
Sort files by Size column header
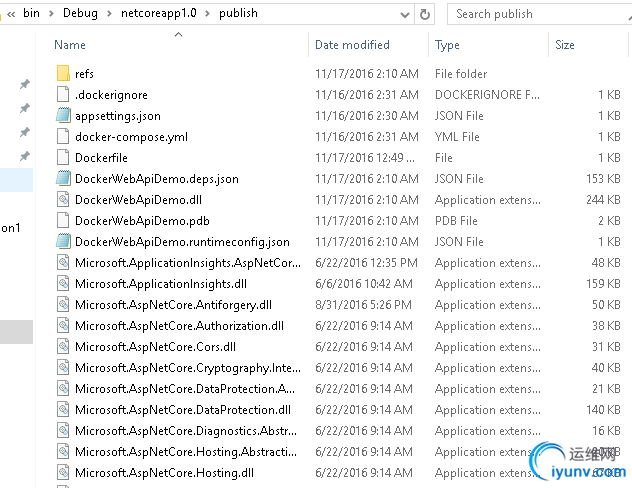[565, 45]
